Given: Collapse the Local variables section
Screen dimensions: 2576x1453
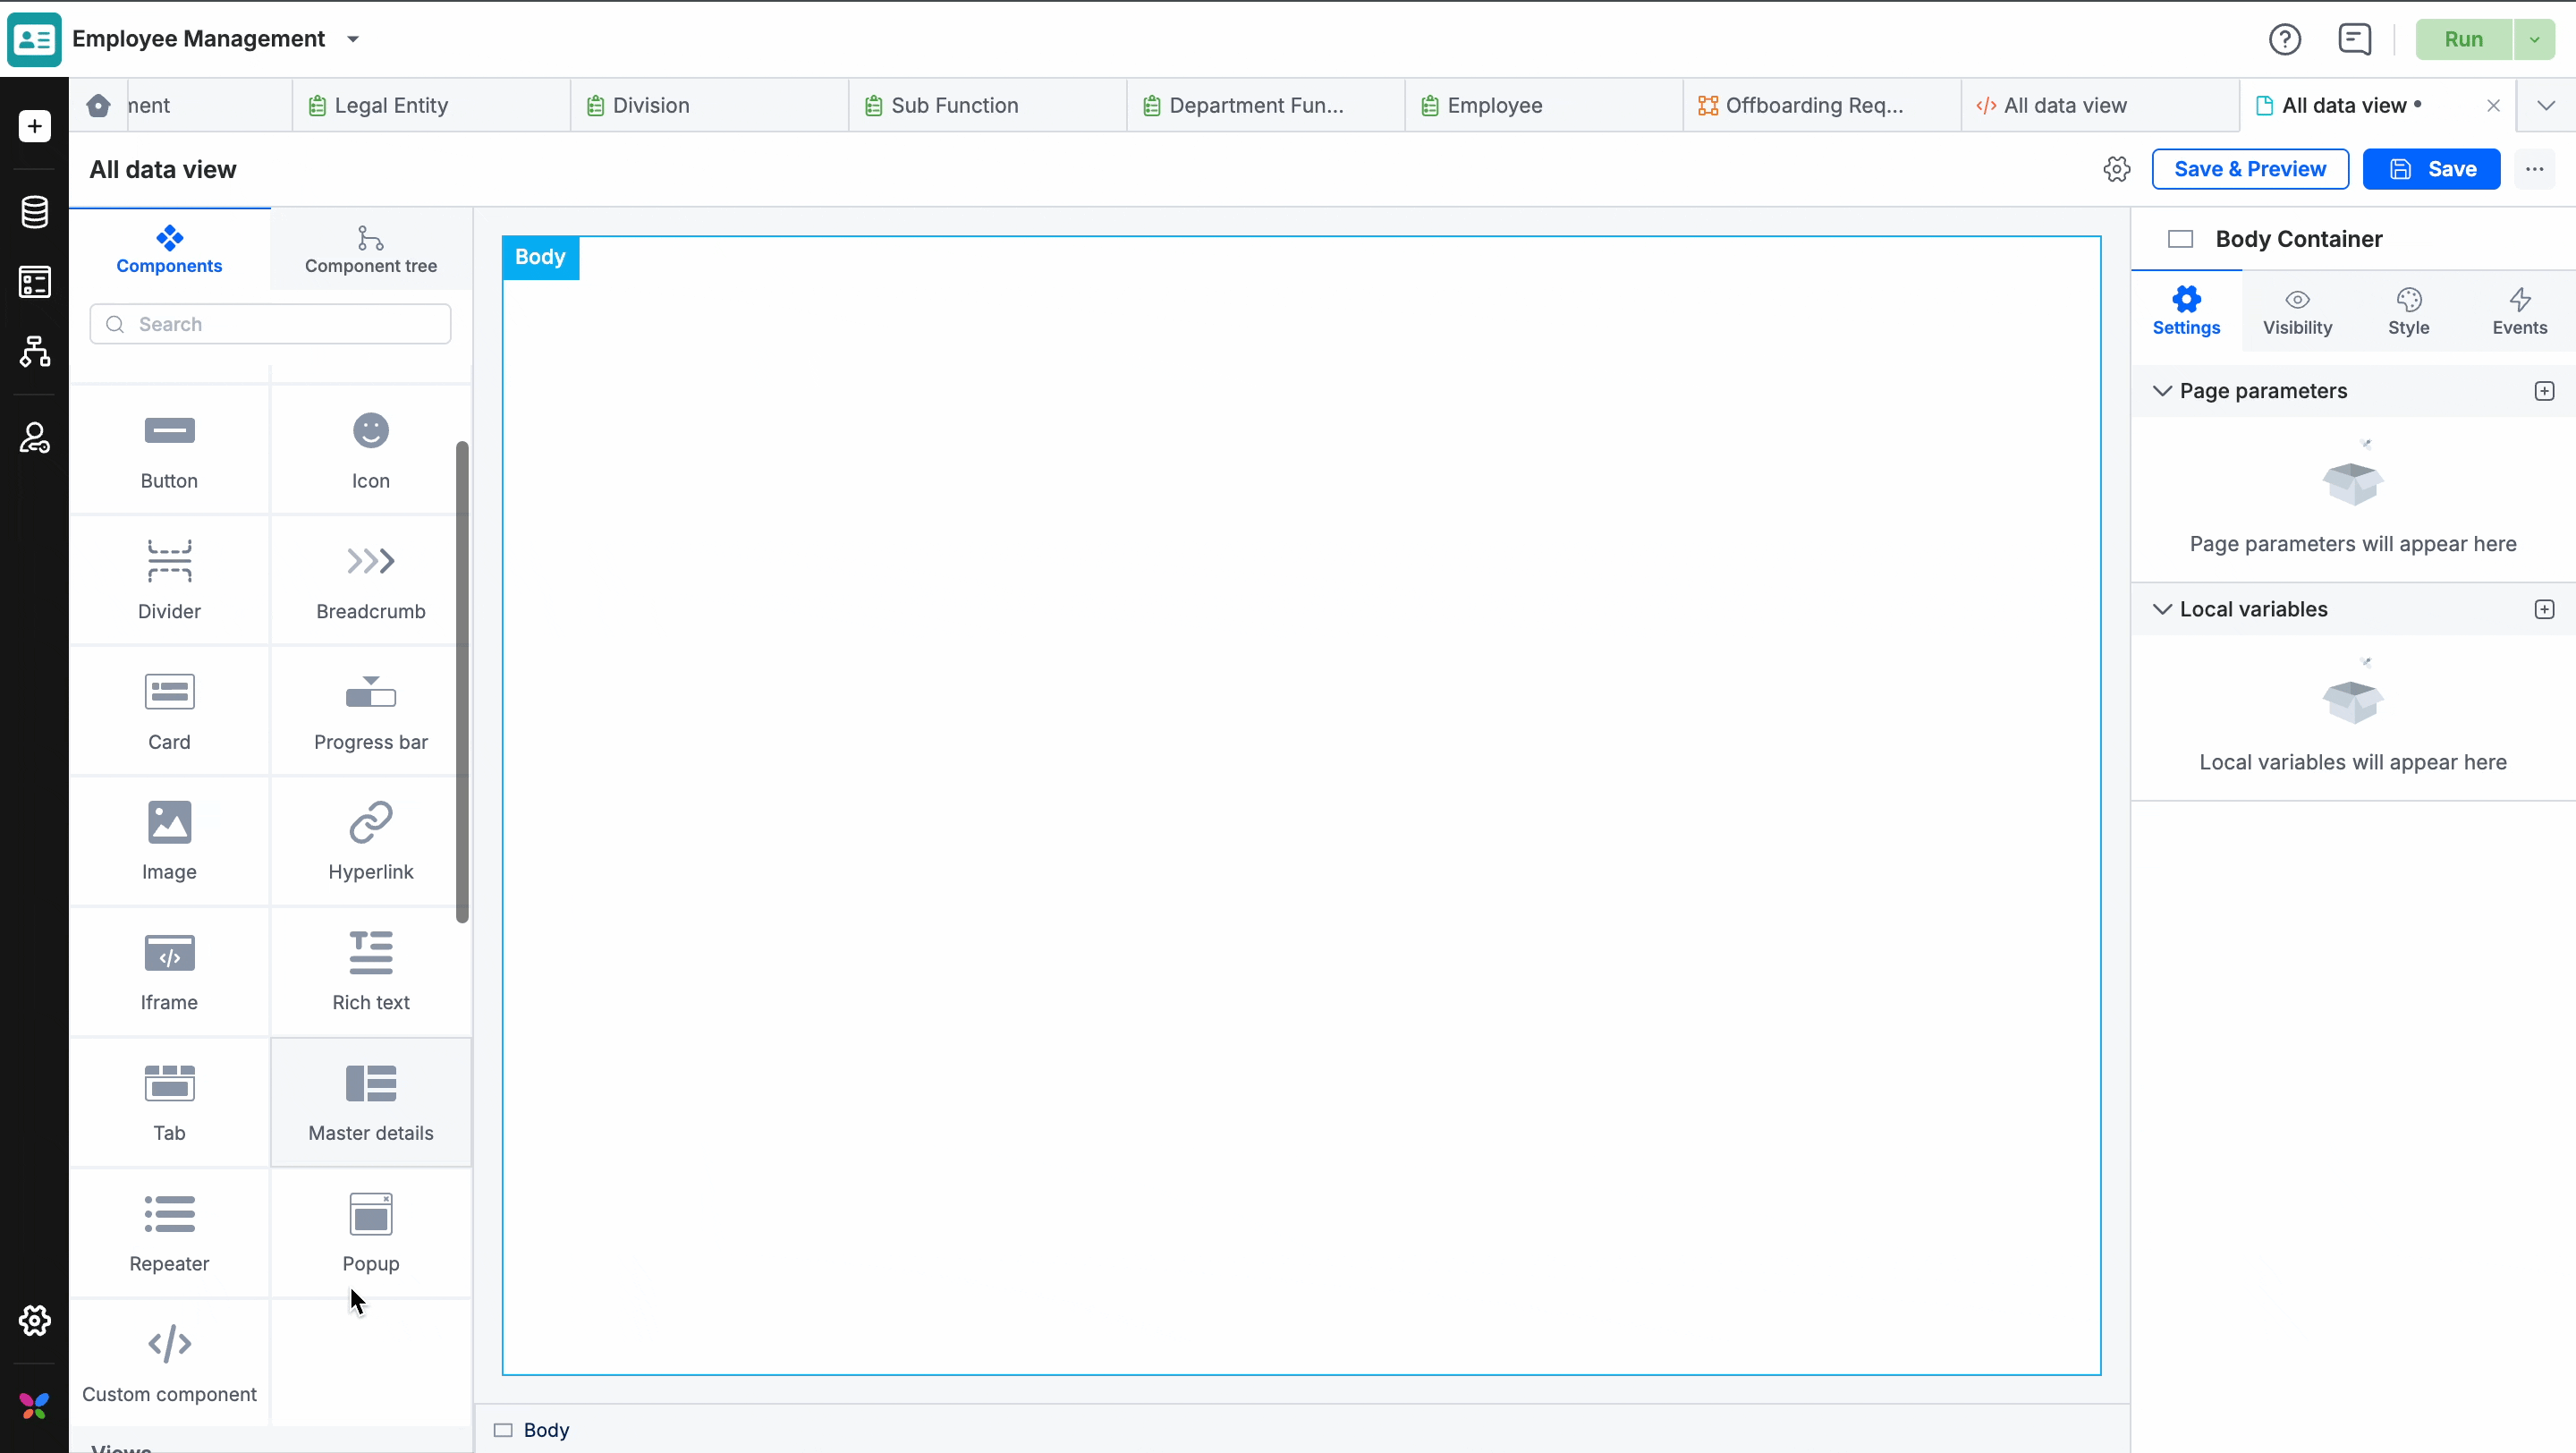Looking at the screenshot, I should pos(2162,609).
